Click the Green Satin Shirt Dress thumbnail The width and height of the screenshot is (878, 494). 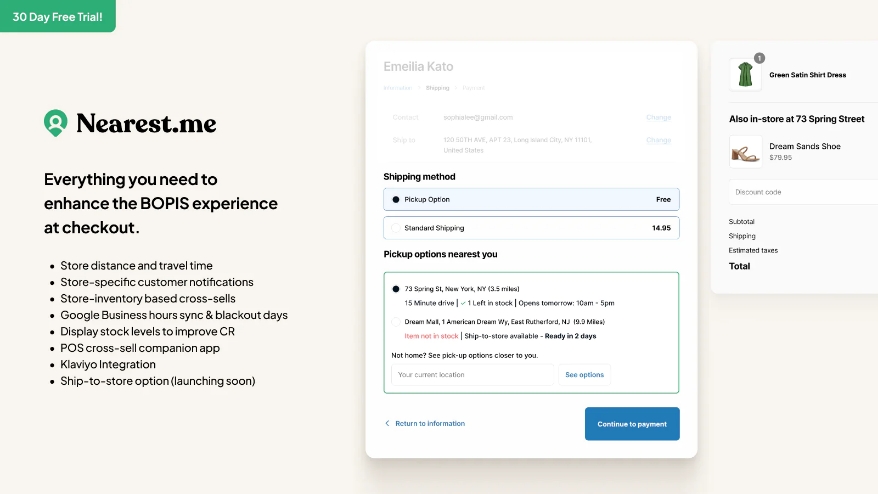(745, 75)
